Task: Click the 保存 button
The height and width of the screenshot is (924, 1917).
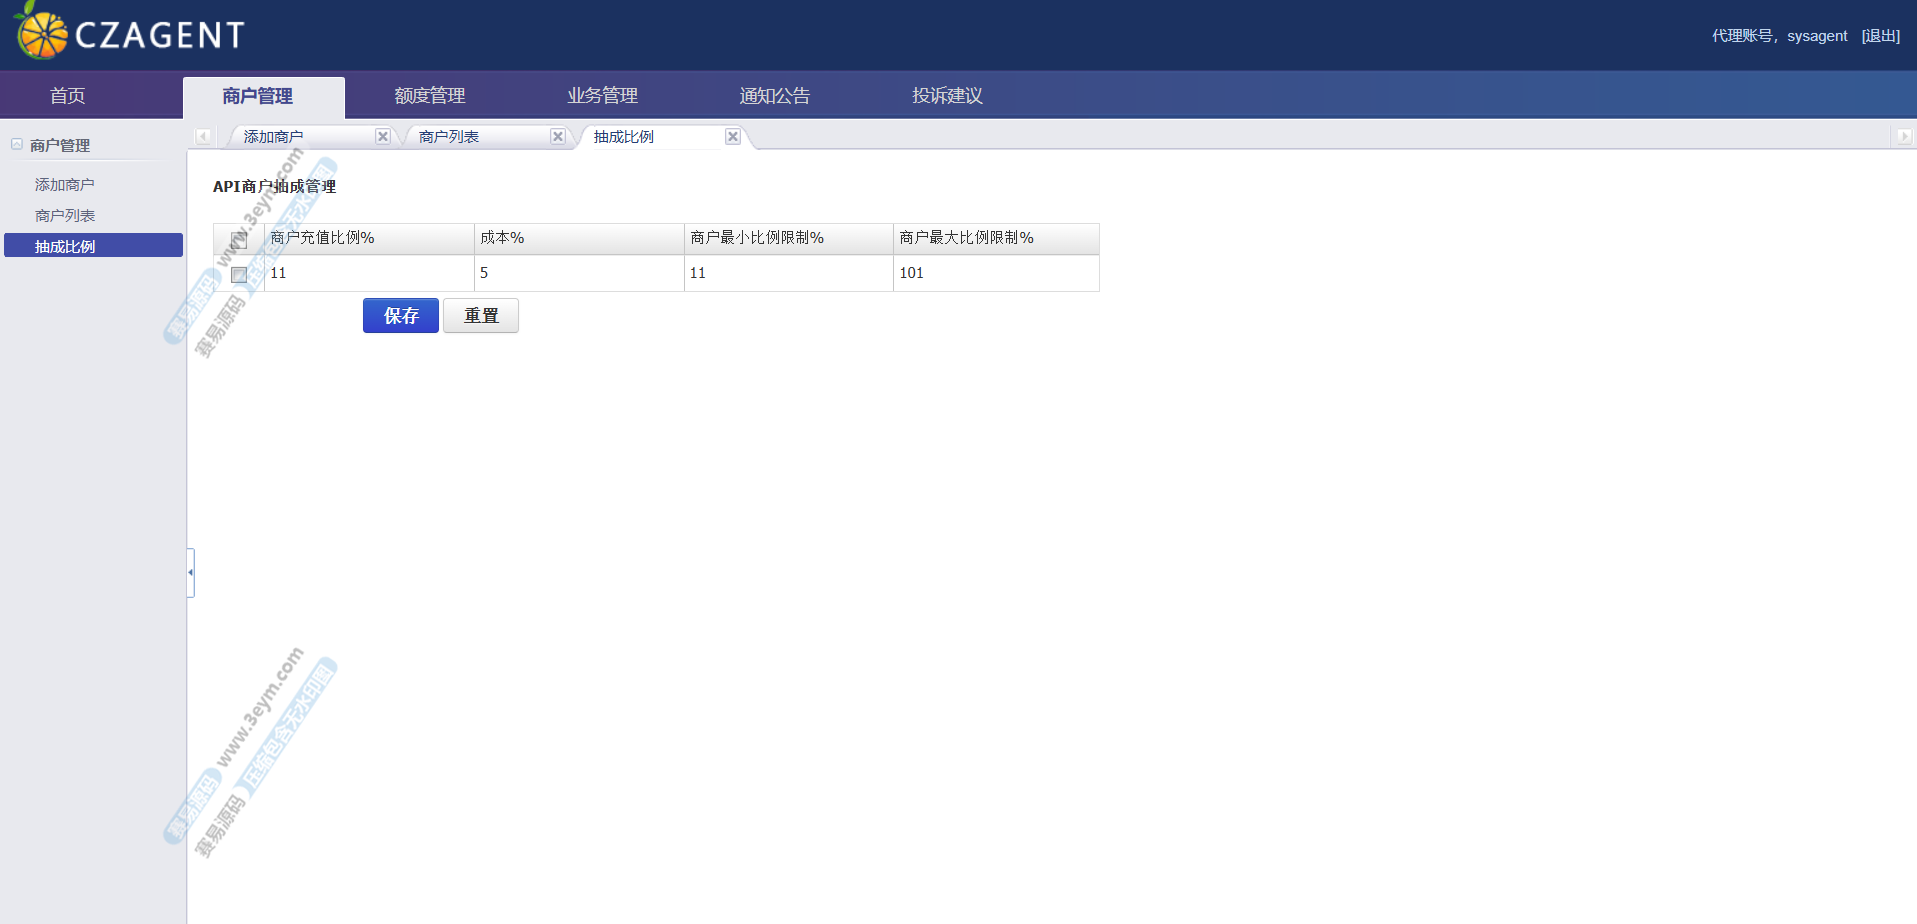Action: click(x=400, y=316)
